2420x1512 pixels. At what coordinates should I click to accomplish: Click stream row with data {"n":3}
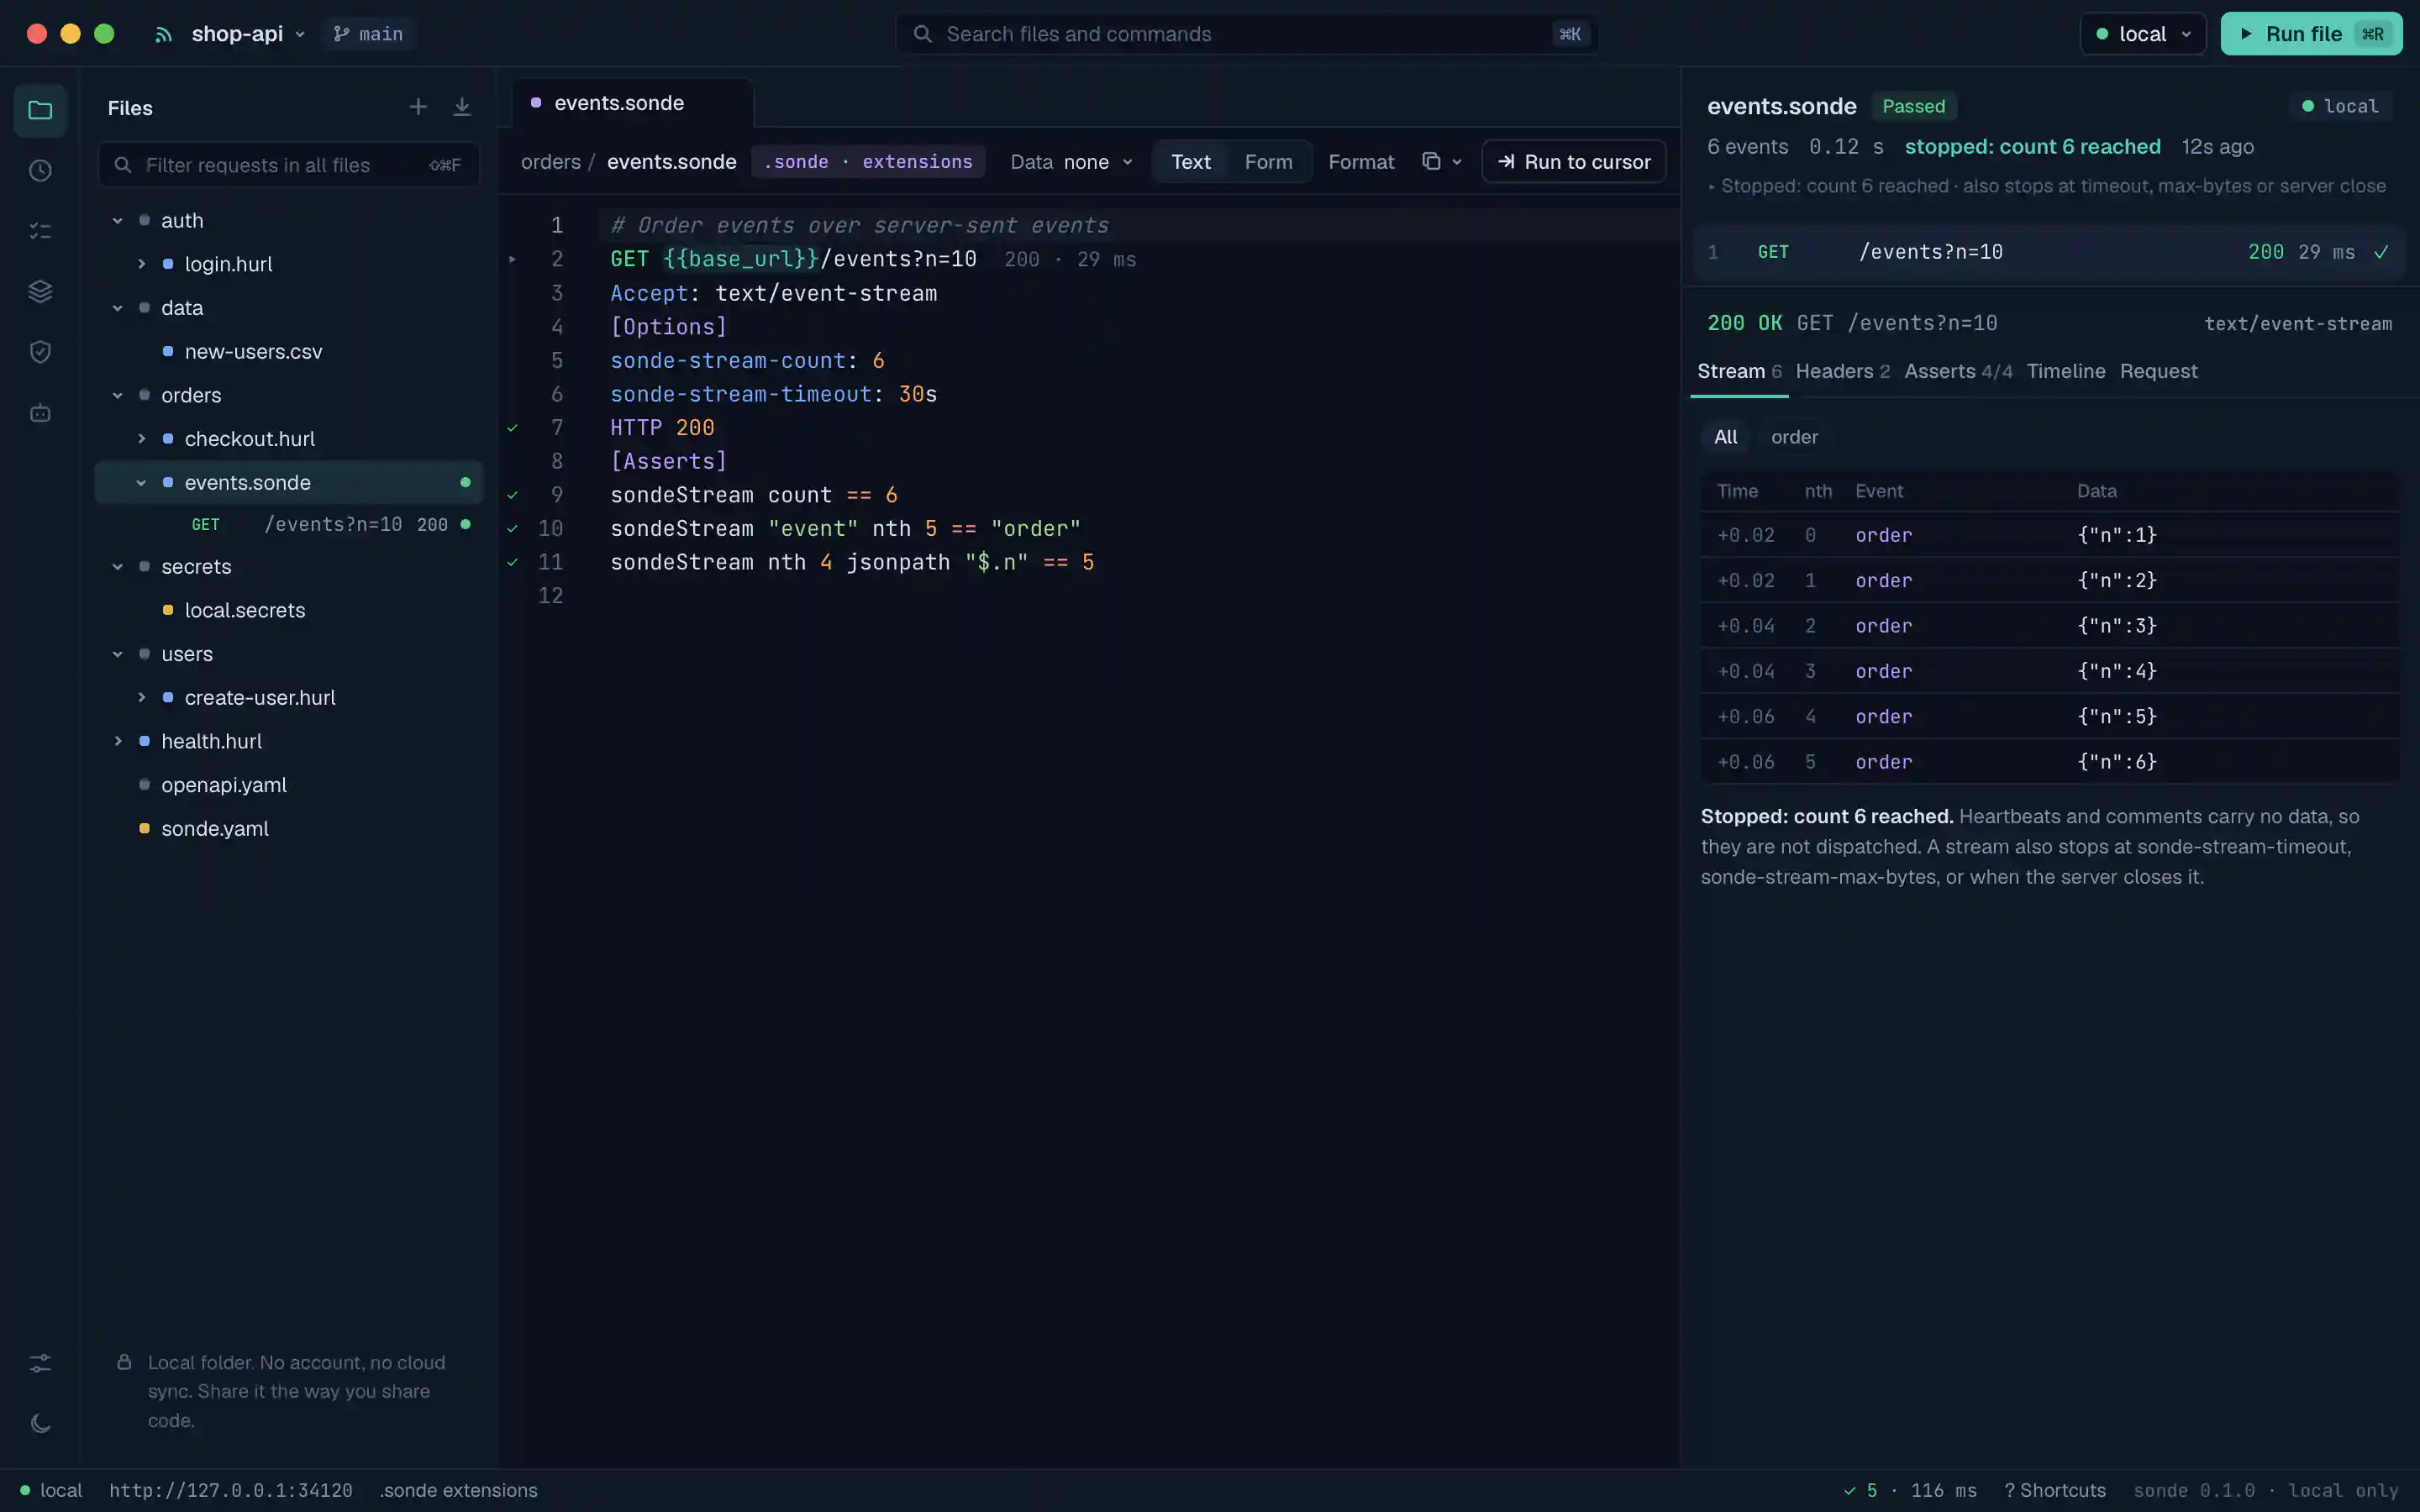[x=2049, y=626]
